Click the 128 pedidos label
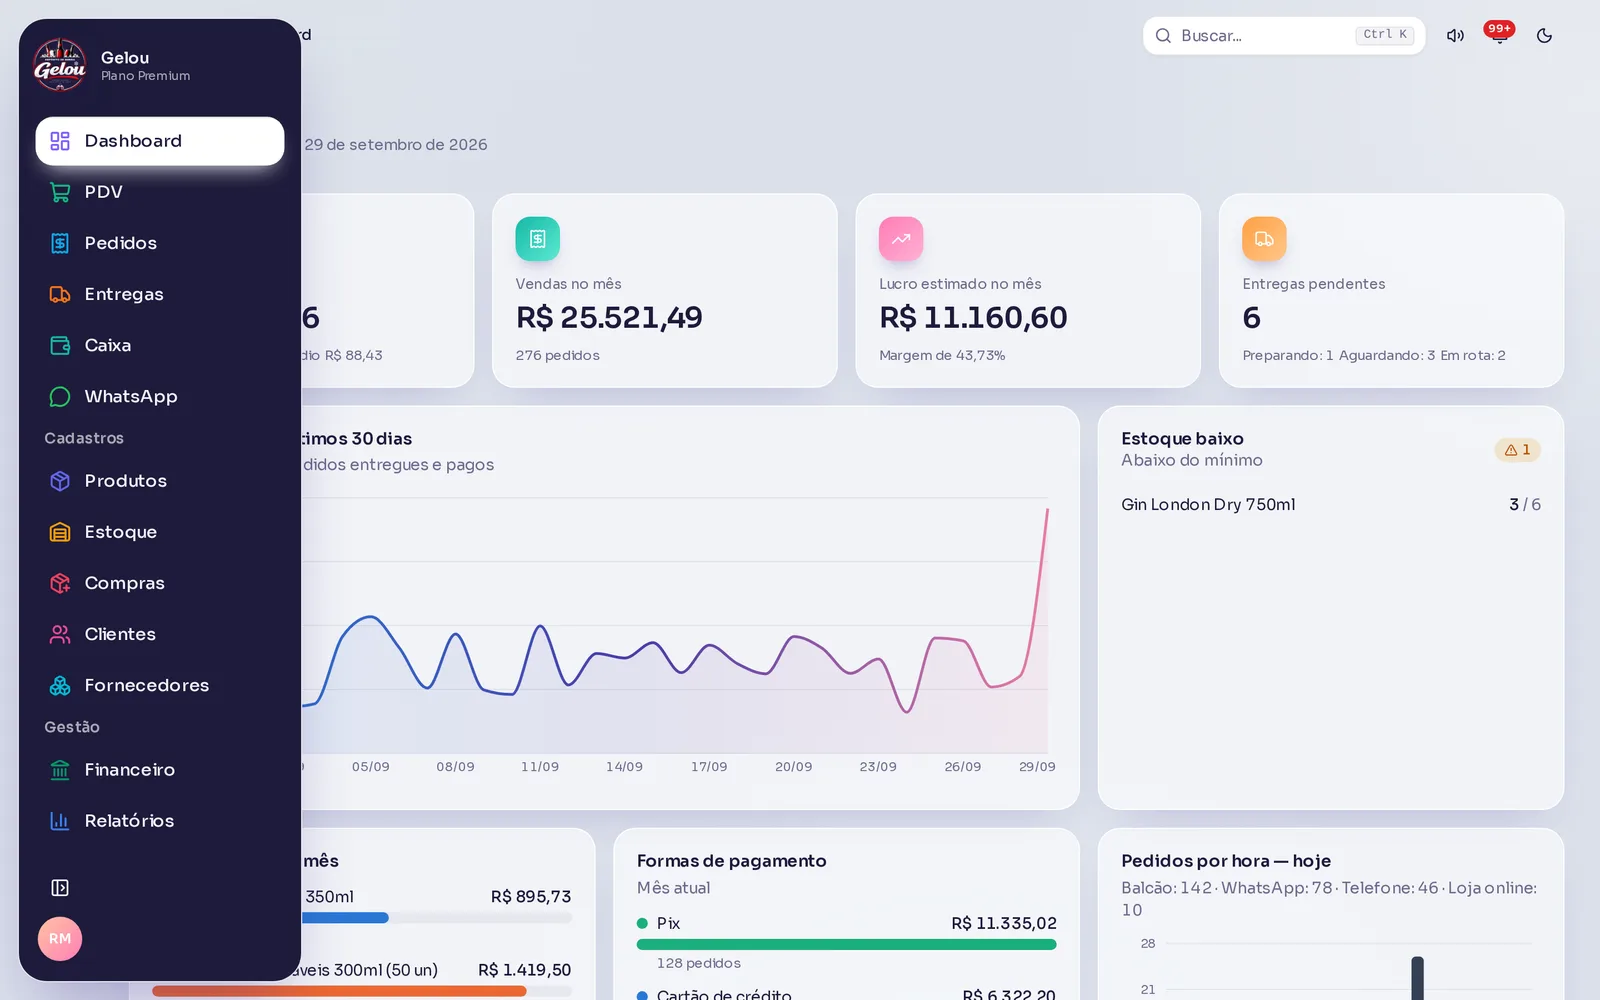Screen dimensions: 1600x1000 (x=698, y=963)
